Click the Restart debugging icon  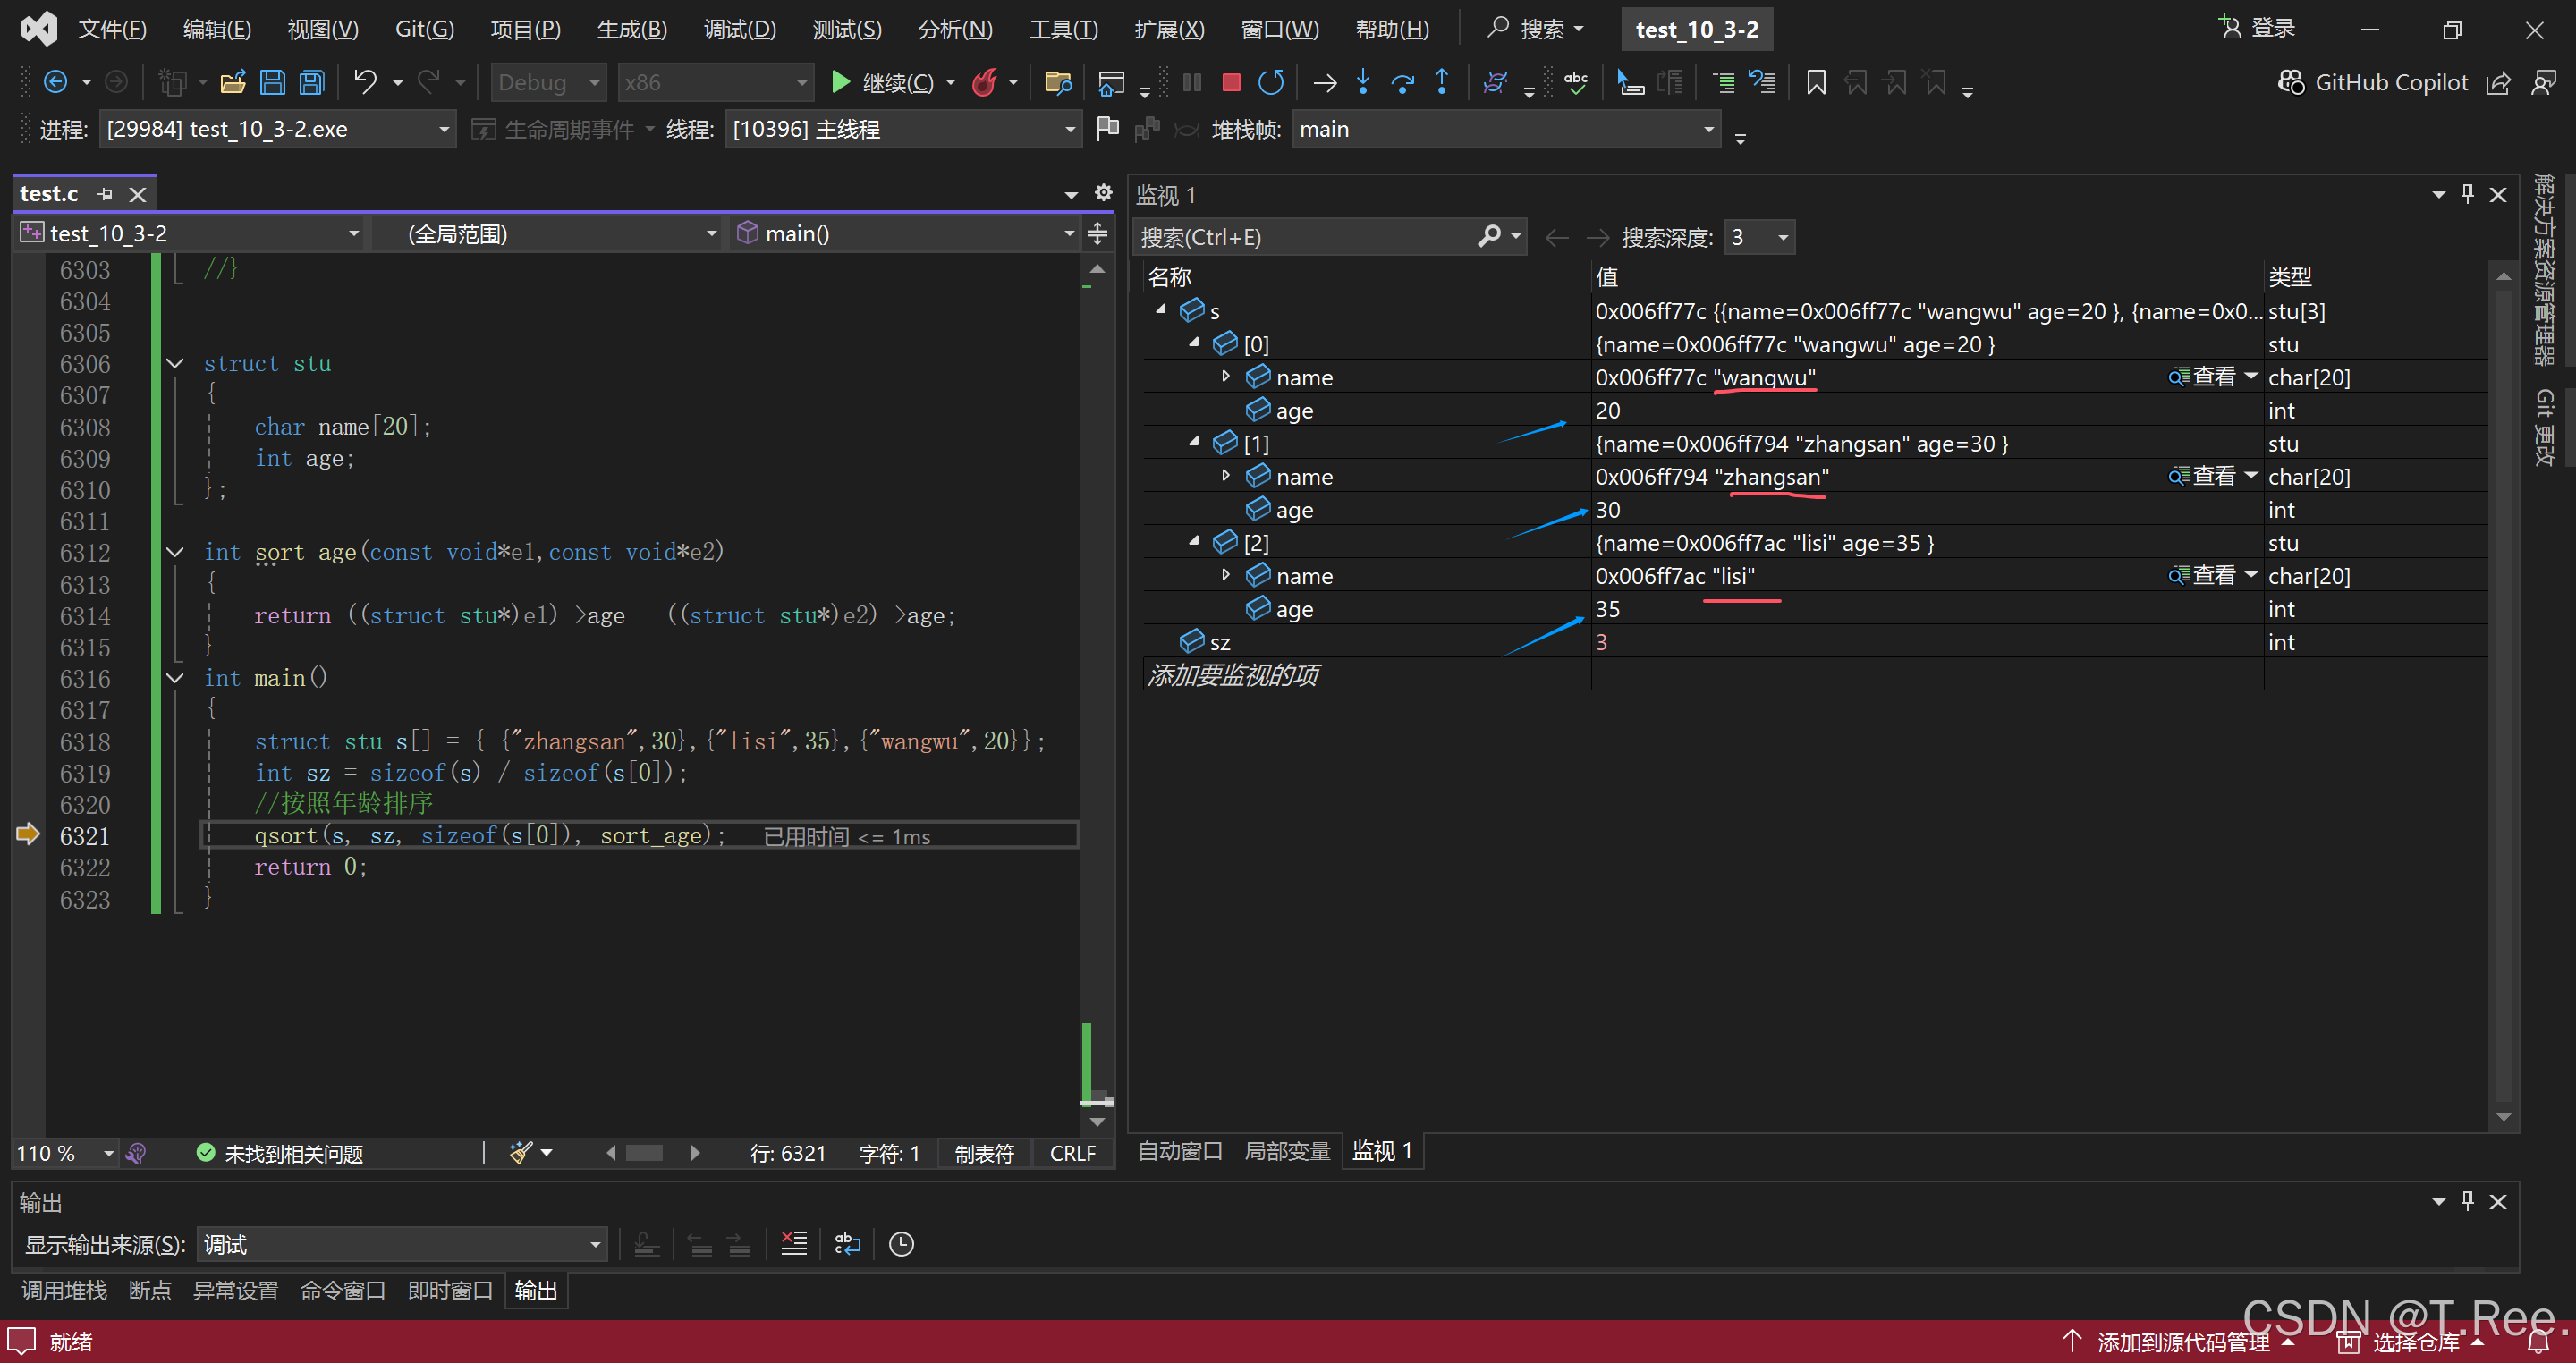[1270, 83]
